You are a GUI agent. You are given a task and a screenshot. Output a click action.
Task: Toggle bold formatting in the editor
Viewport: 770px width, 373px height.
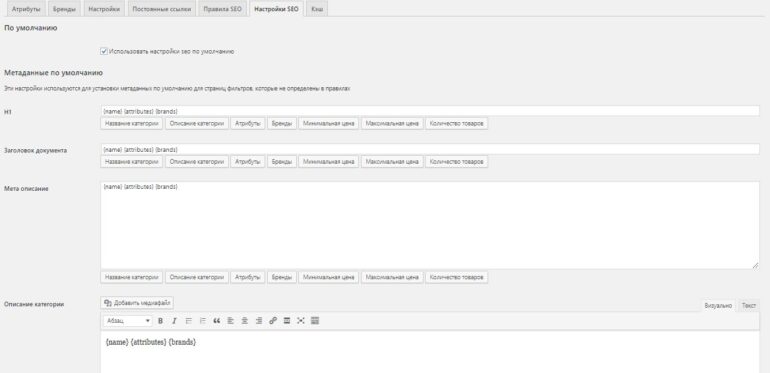[160, 321]
